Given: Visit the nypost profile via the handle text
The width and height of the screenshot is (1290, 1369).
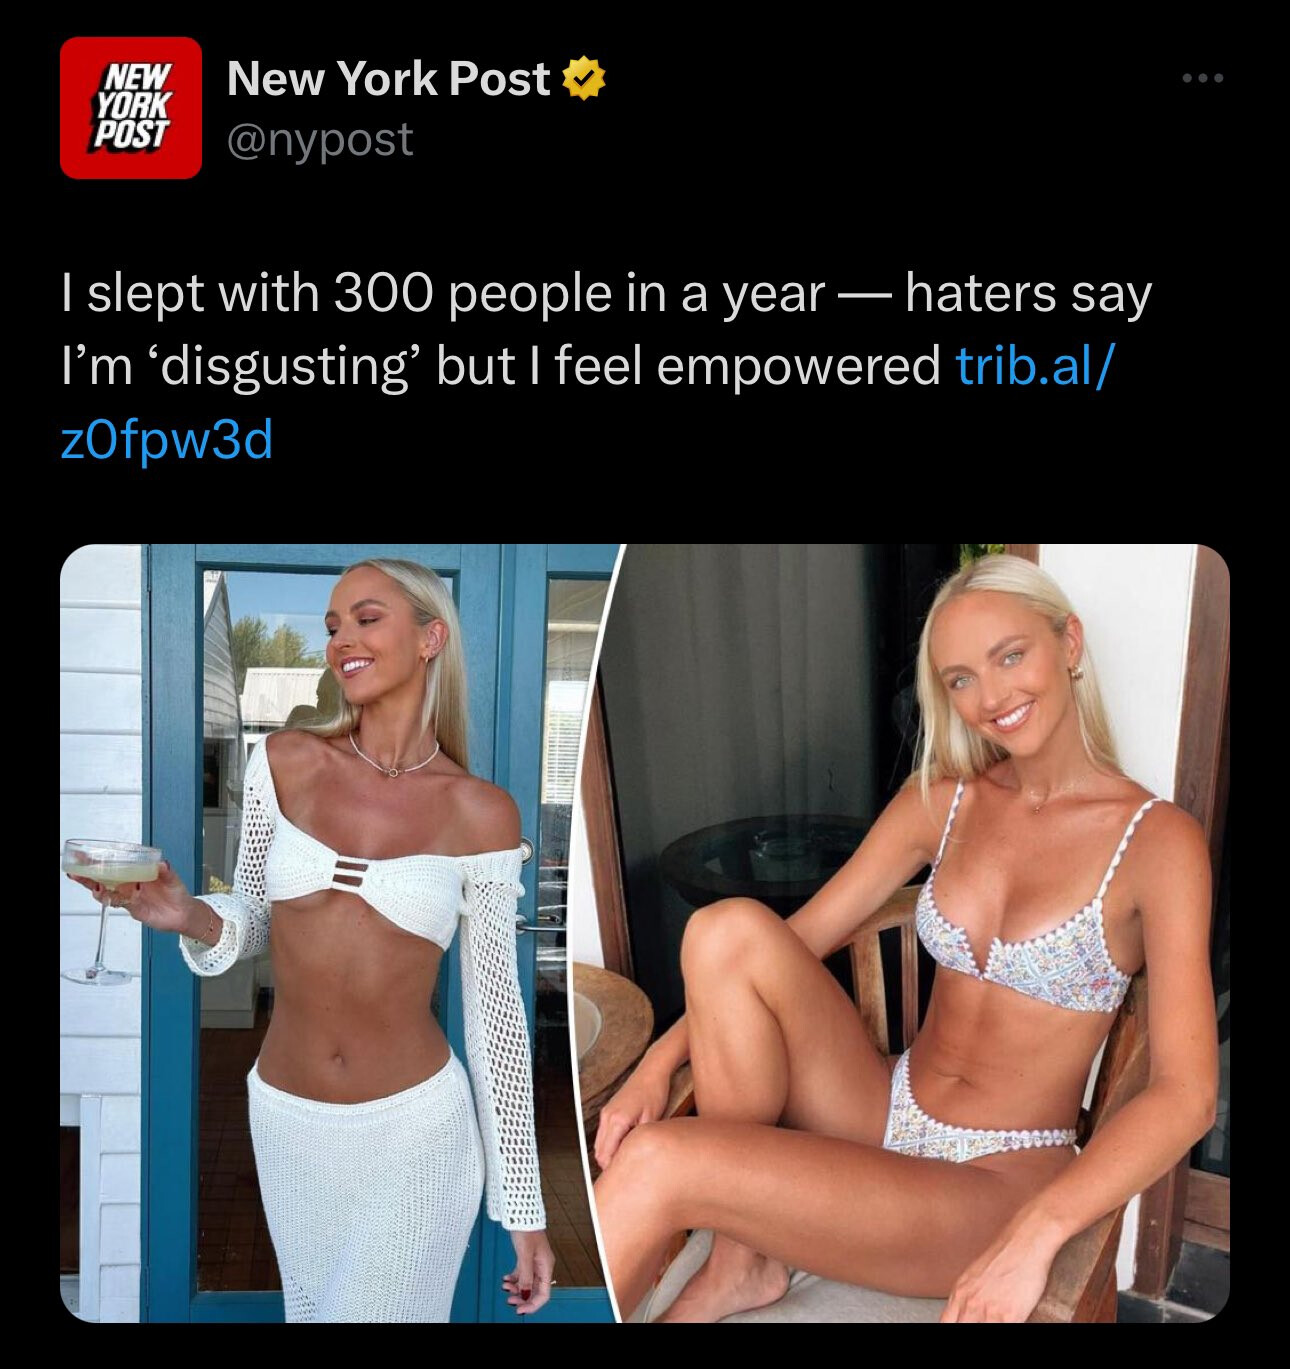Looking at the screenshot, I should [x=320, y=140].
